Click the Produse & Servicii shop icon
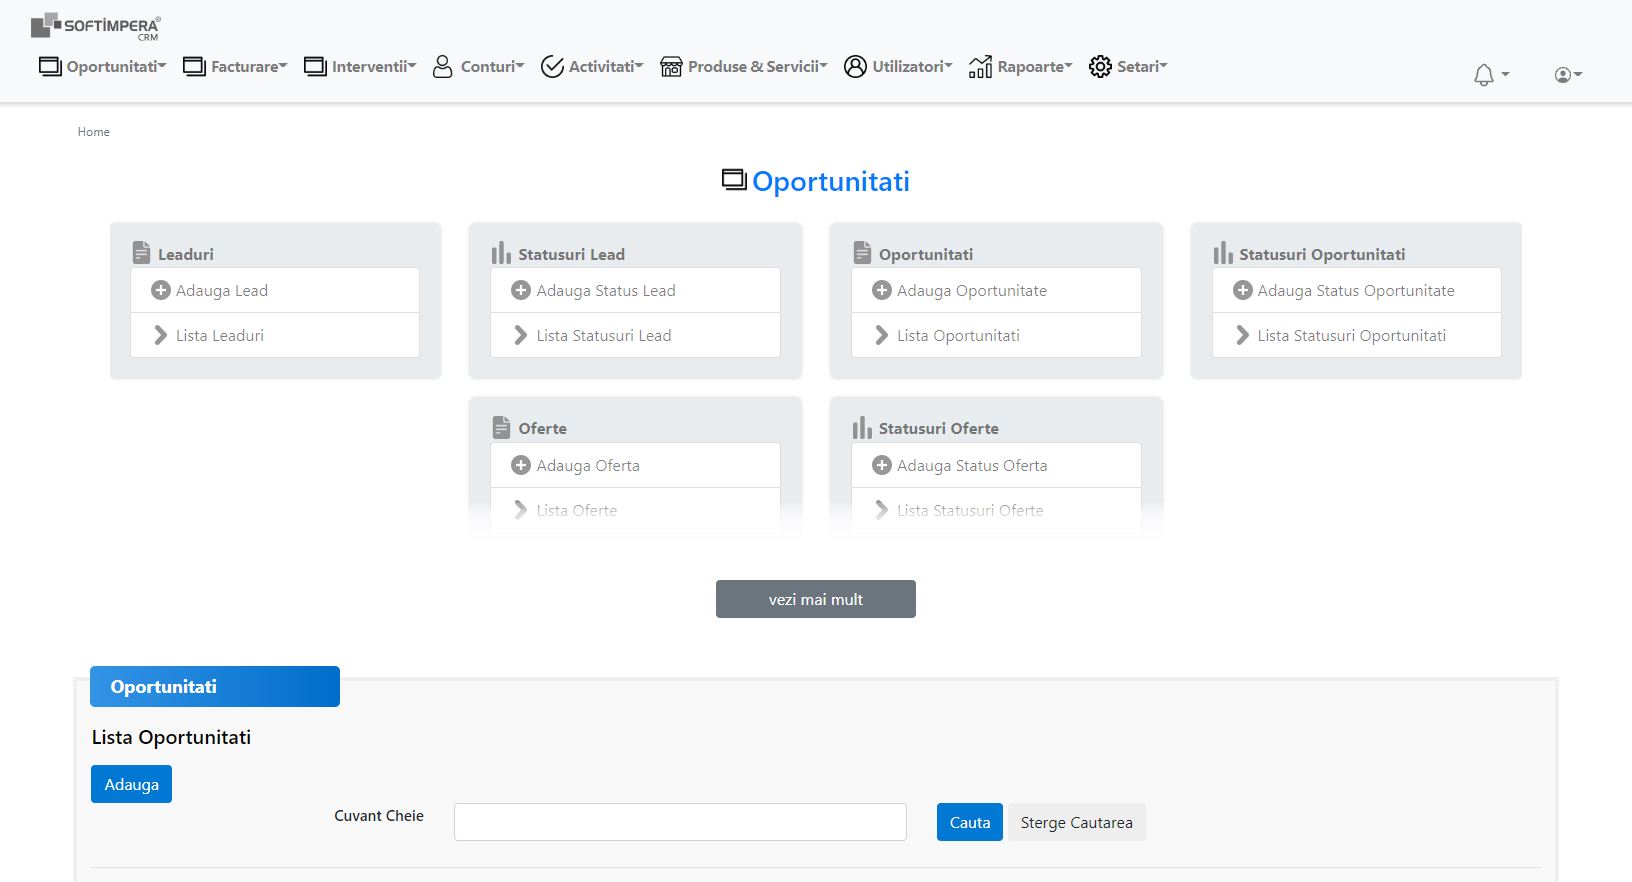This screenshot has width=1632, height=882. pos(671,67)
